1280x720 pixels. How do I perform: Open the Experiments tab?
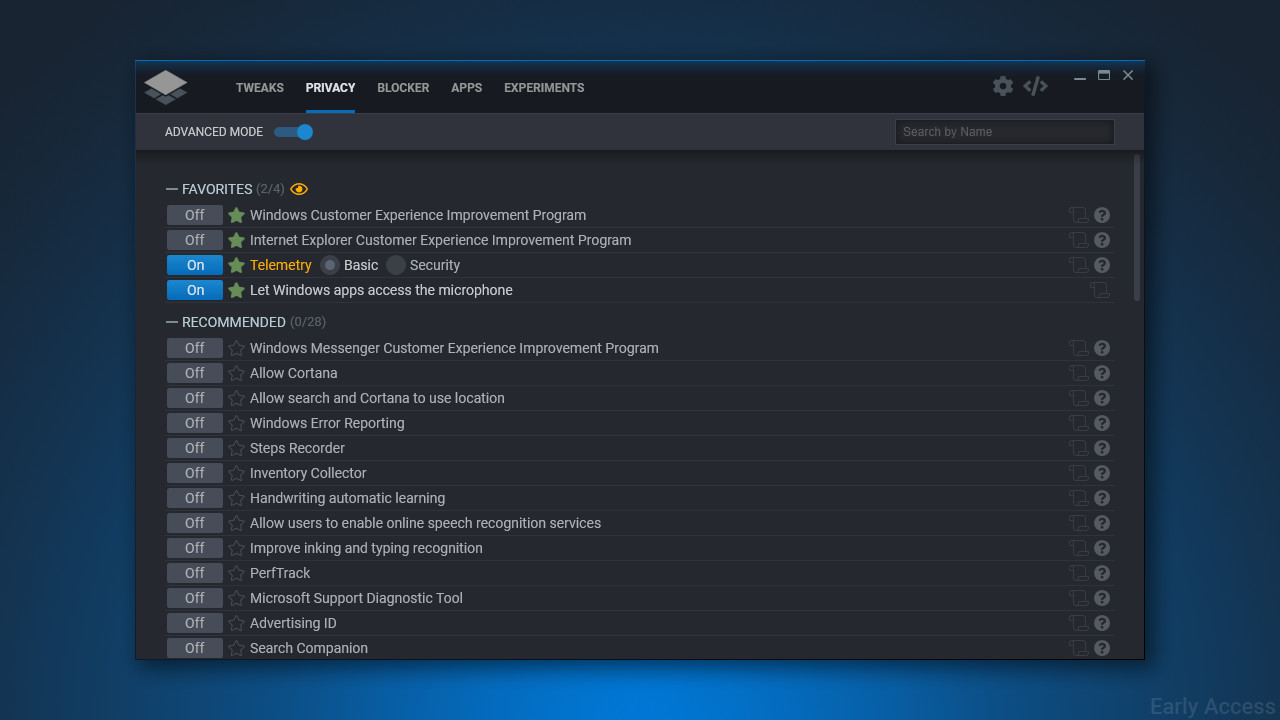[x=544, y=88]
